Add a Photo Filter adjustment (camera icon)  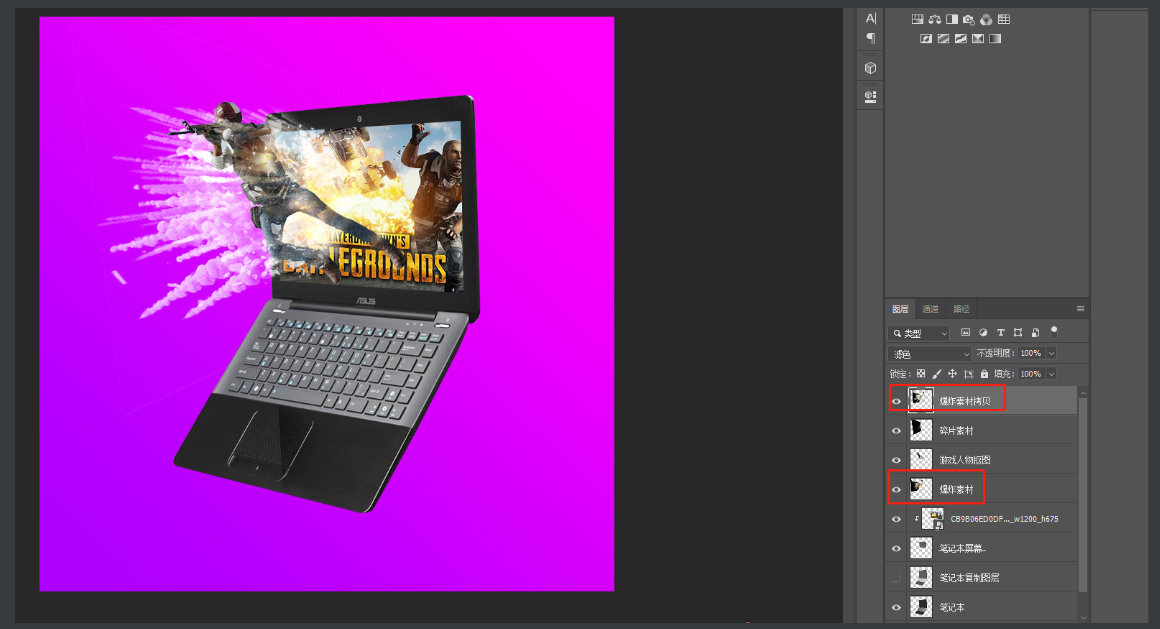(969, 19)
